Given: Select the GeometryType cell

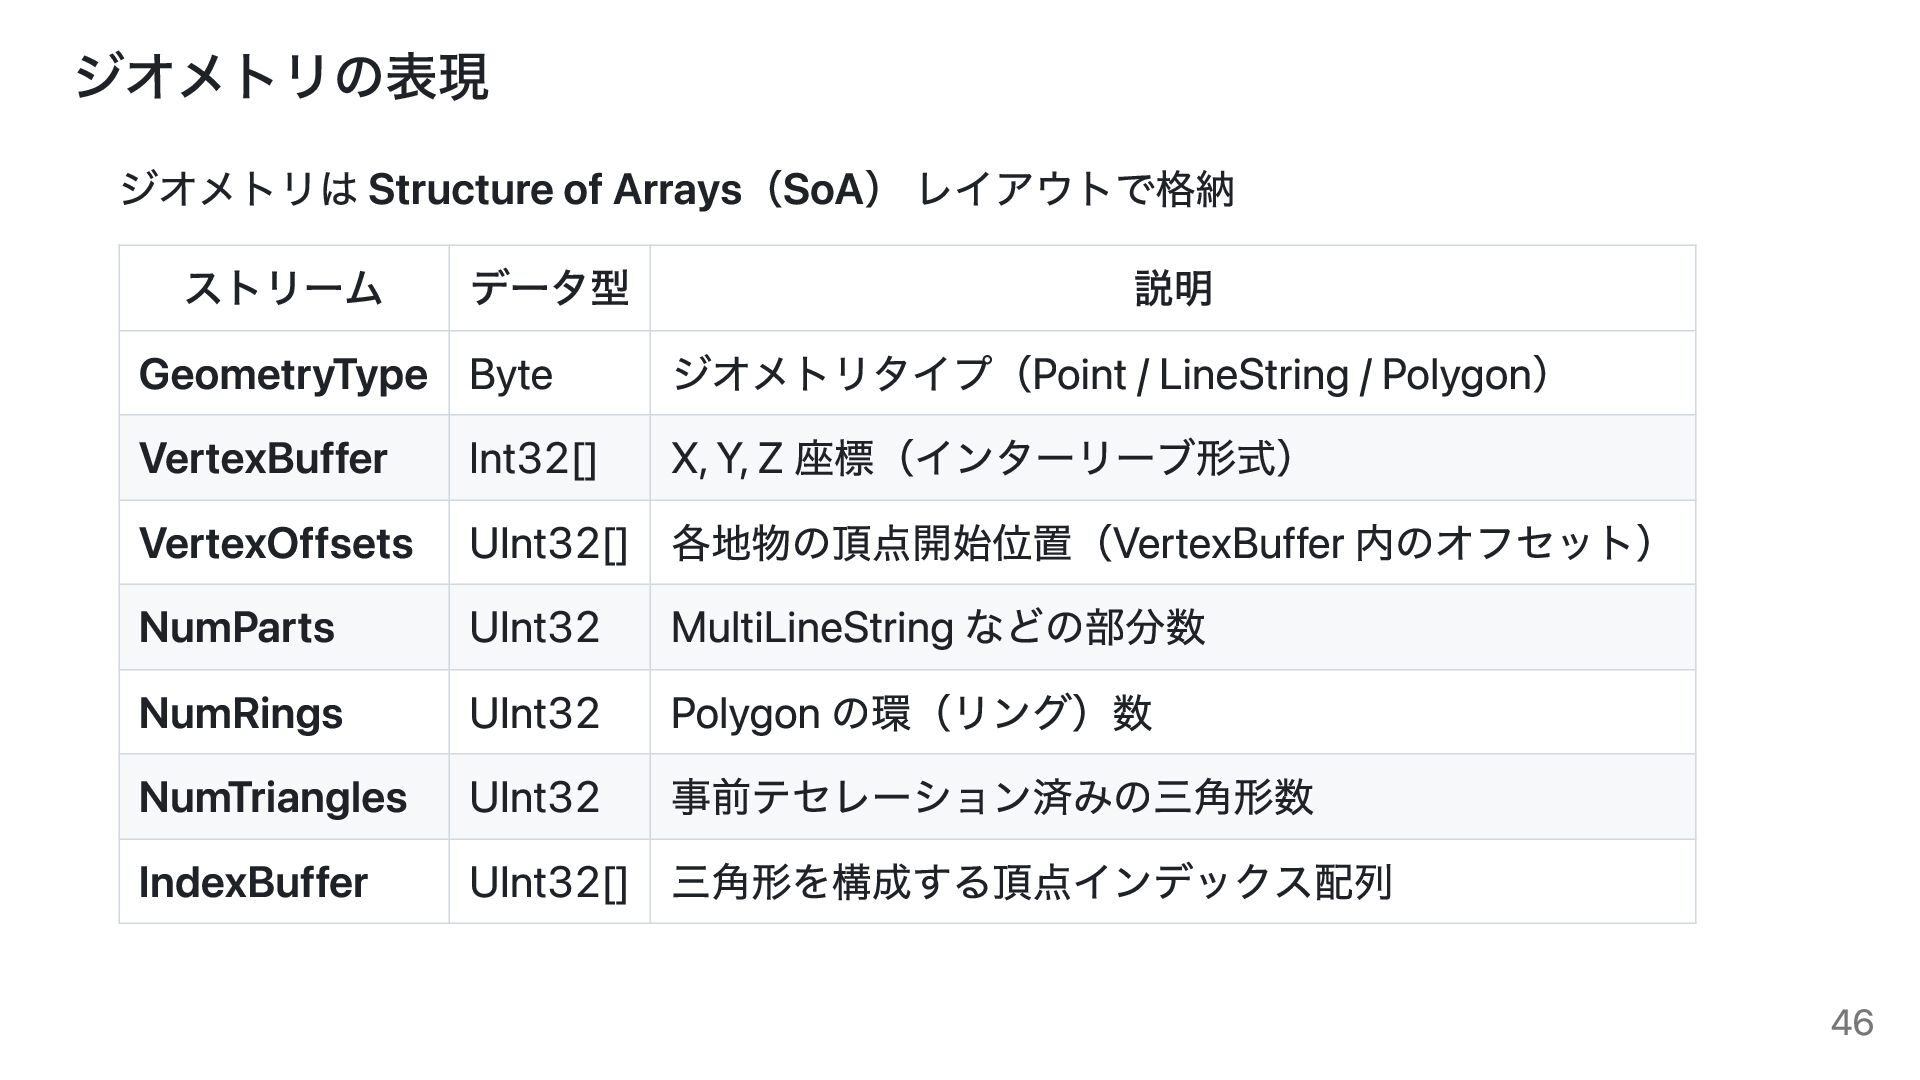Looking at the screenshot, I should pos(283,375).
